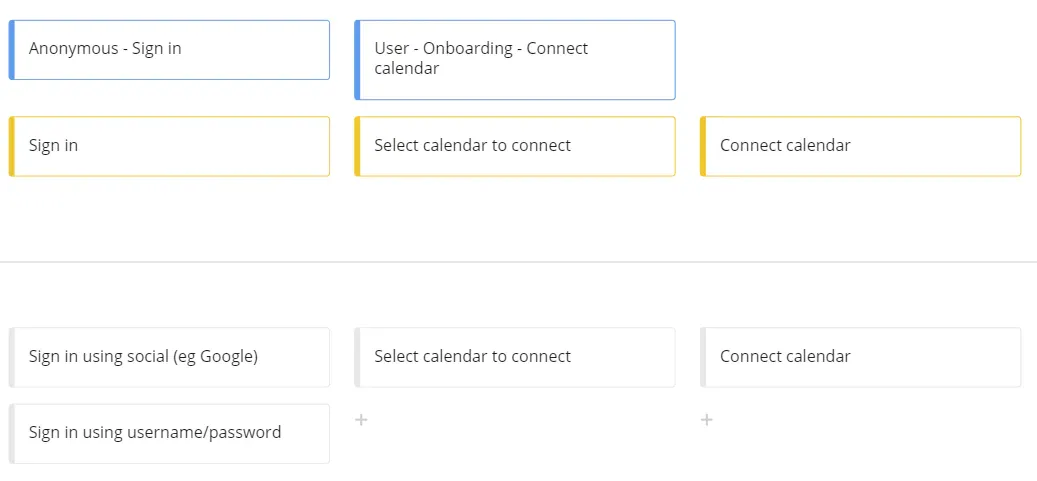Image resolution: width=1037 pixels, height=481 pixels.
Task: Click blue color strip on User - Onboarding card
Action: coord(357,60)
